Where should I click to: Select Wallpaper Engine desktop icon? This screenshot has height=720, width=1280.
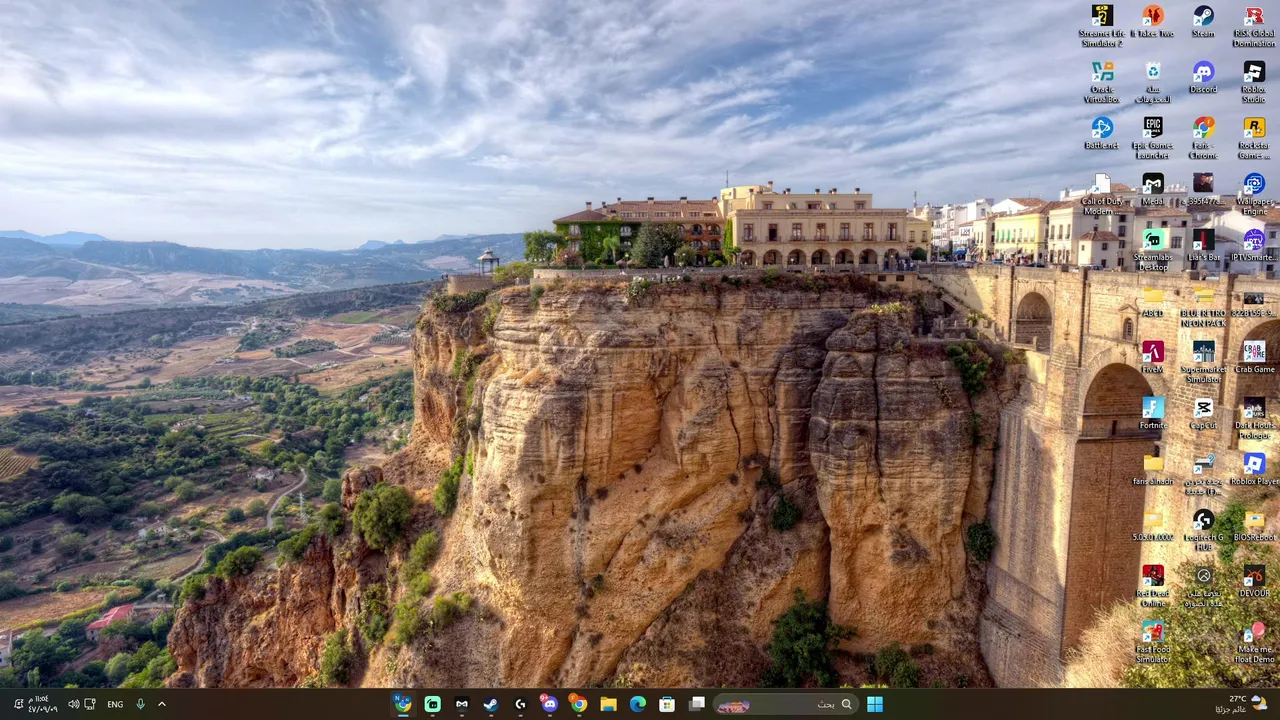tap(1254, 193)
